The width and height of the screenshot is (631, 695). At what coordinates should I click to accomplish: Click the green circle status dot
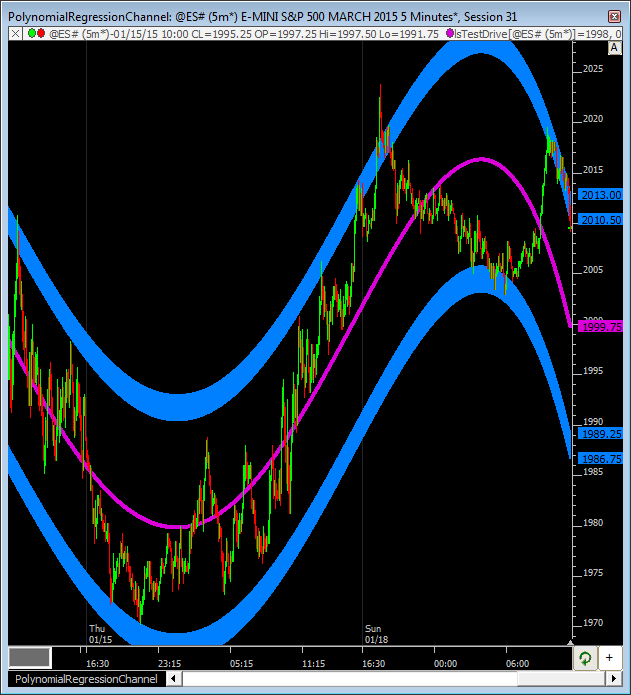coord(30,33)
